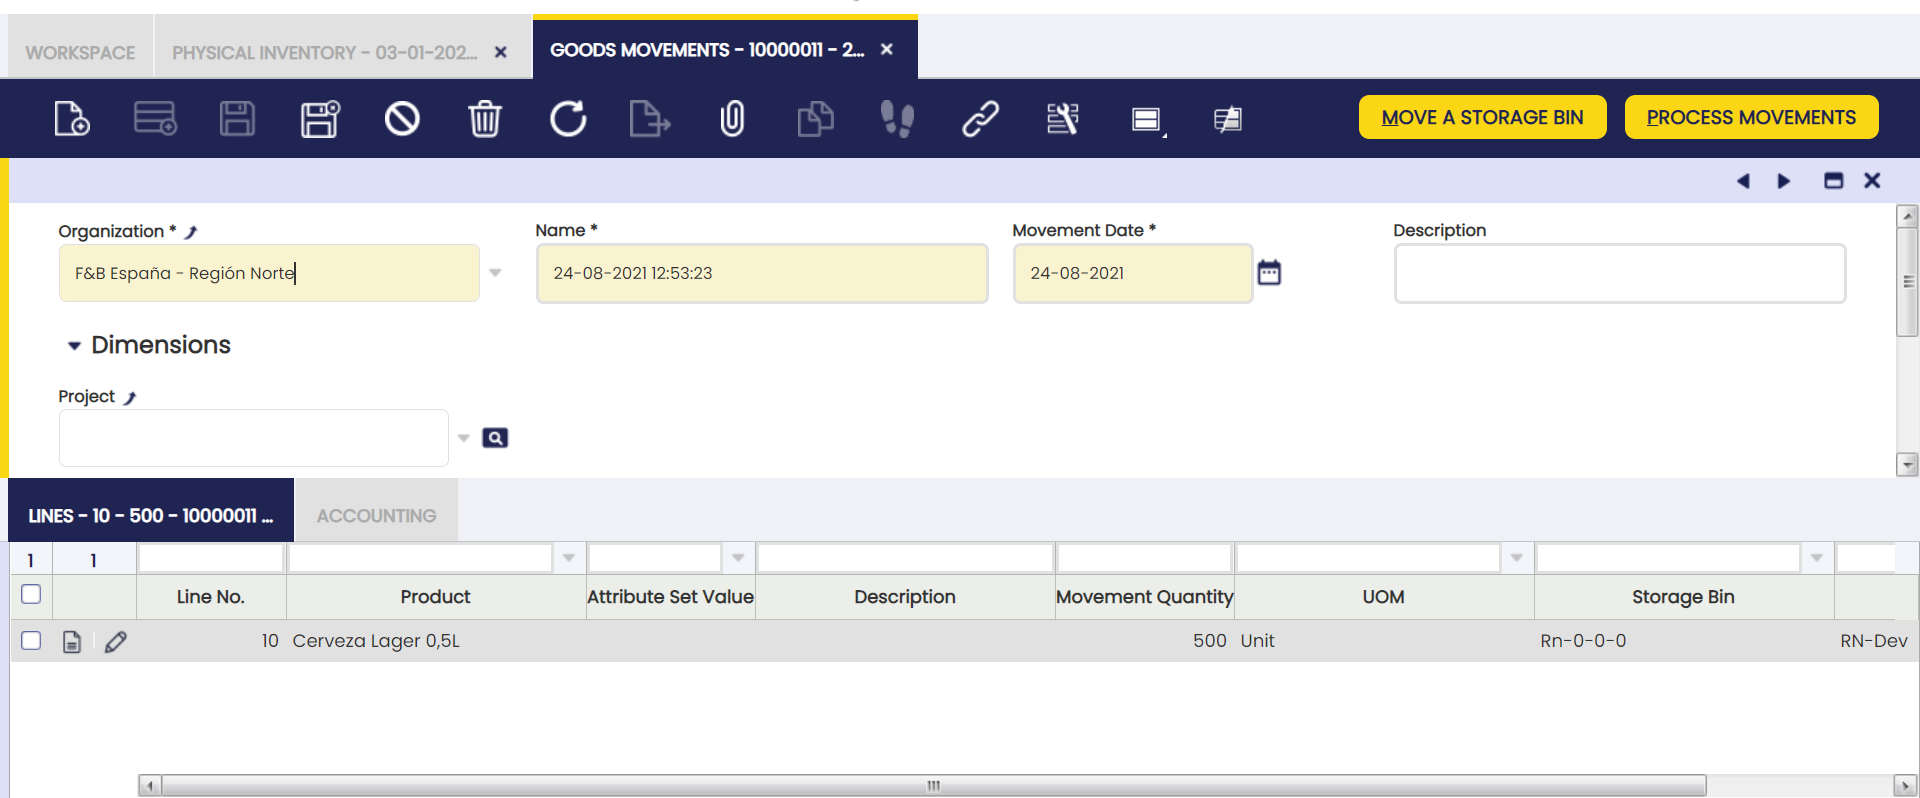Refresh the record with the refresh icon
This screenshot has width=1920, height=798.
(568, 119)
